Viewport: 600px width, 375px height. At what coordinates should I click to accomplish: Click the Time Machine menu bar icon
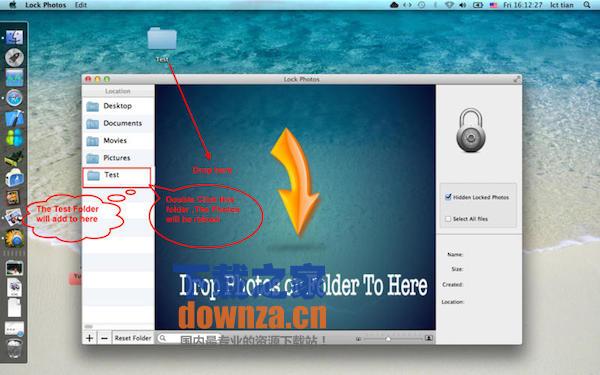tap(421, 5)
